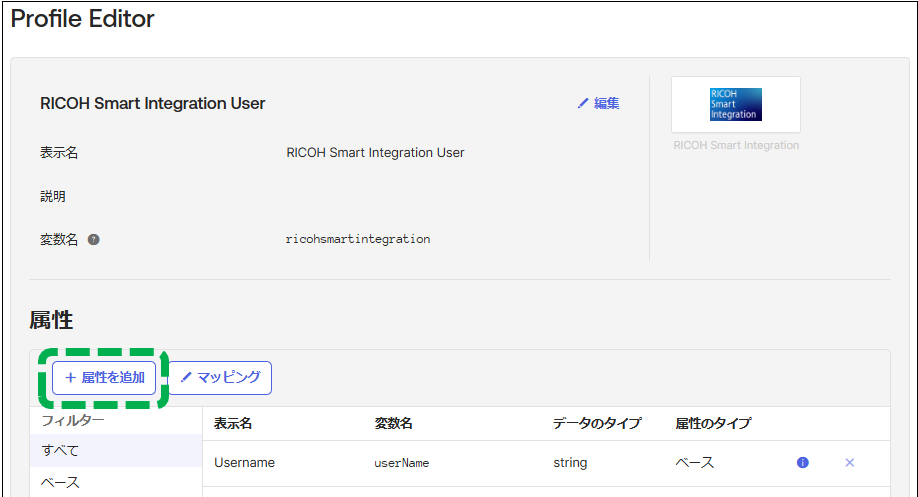Viewport: 918px width, 497px height.
Task: Click the 属性 section heading
Action: pos(51,320)
